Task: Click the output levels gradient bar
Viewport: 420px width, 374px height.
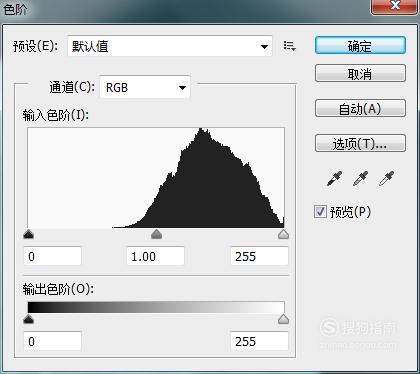Action: tap(156, 307)
